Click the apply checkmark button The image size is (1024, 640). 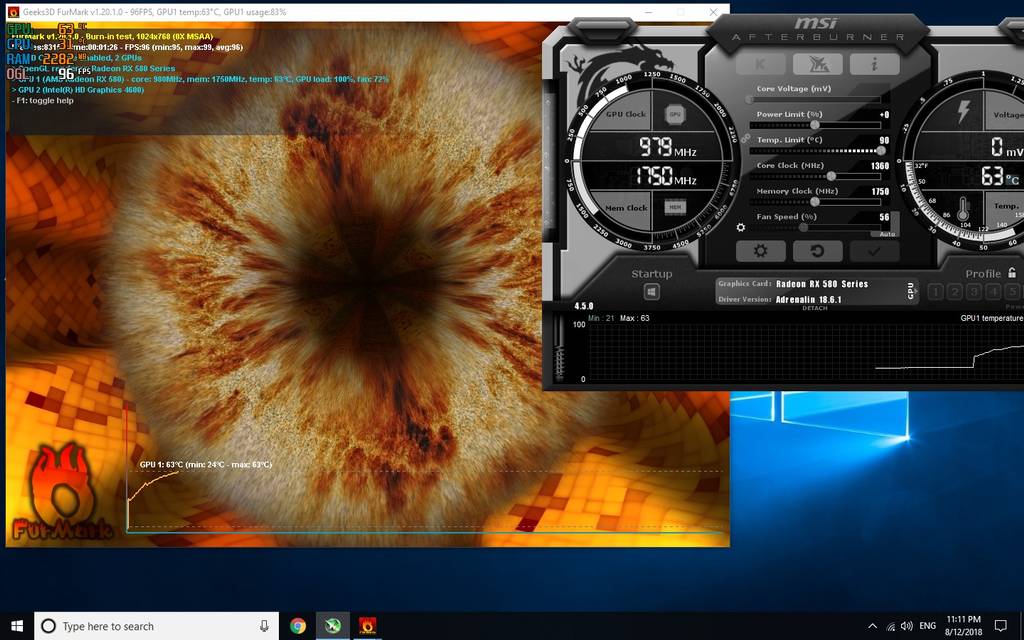point(874,250)
